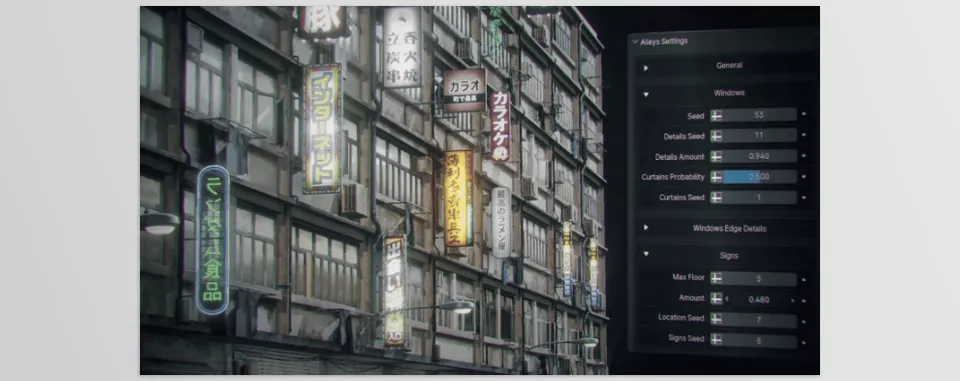Click the red カラオケ sign in the render
The image size is (960, 381).
coord(500,126)
